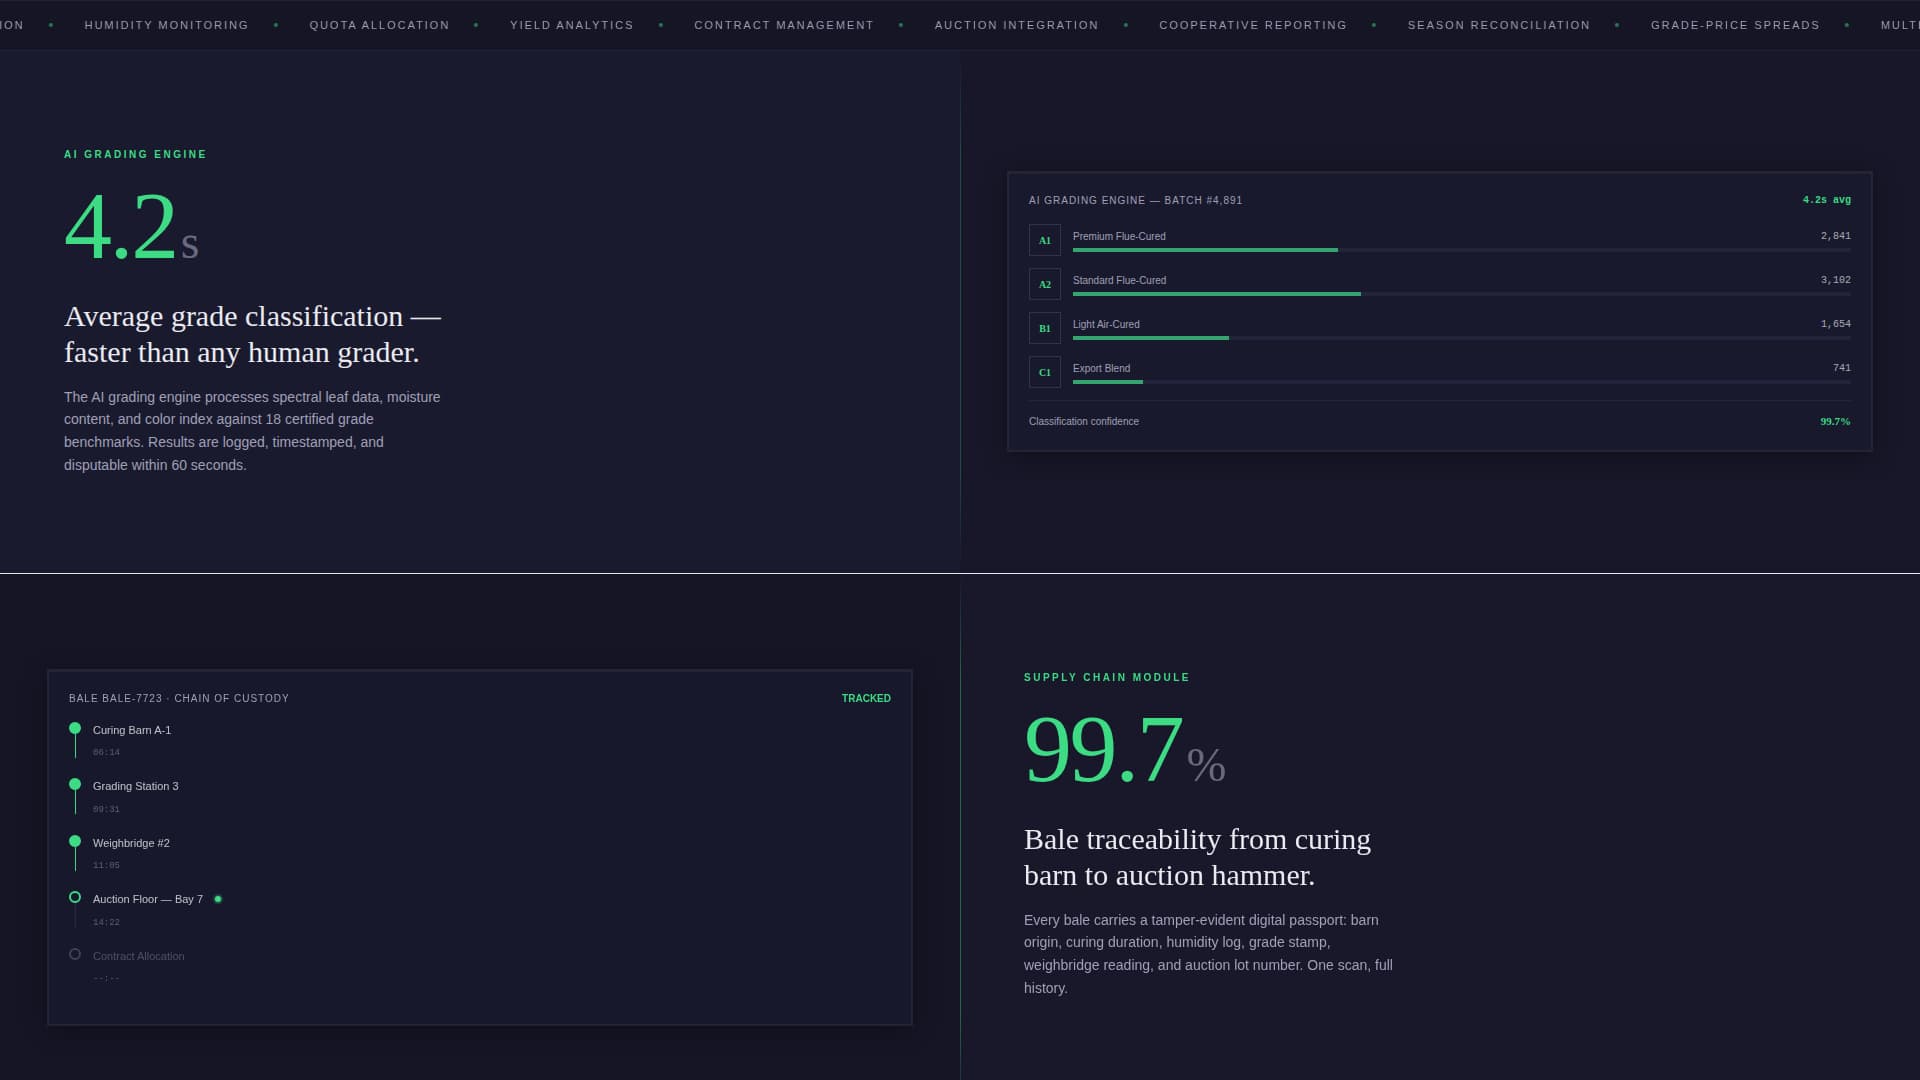Image resolution: width=1920 pixels, height=1080 pixels.
Task: Click the Premium Flue-Cured progress bar
Action: pyautogui.click(x=1461, y=250)
